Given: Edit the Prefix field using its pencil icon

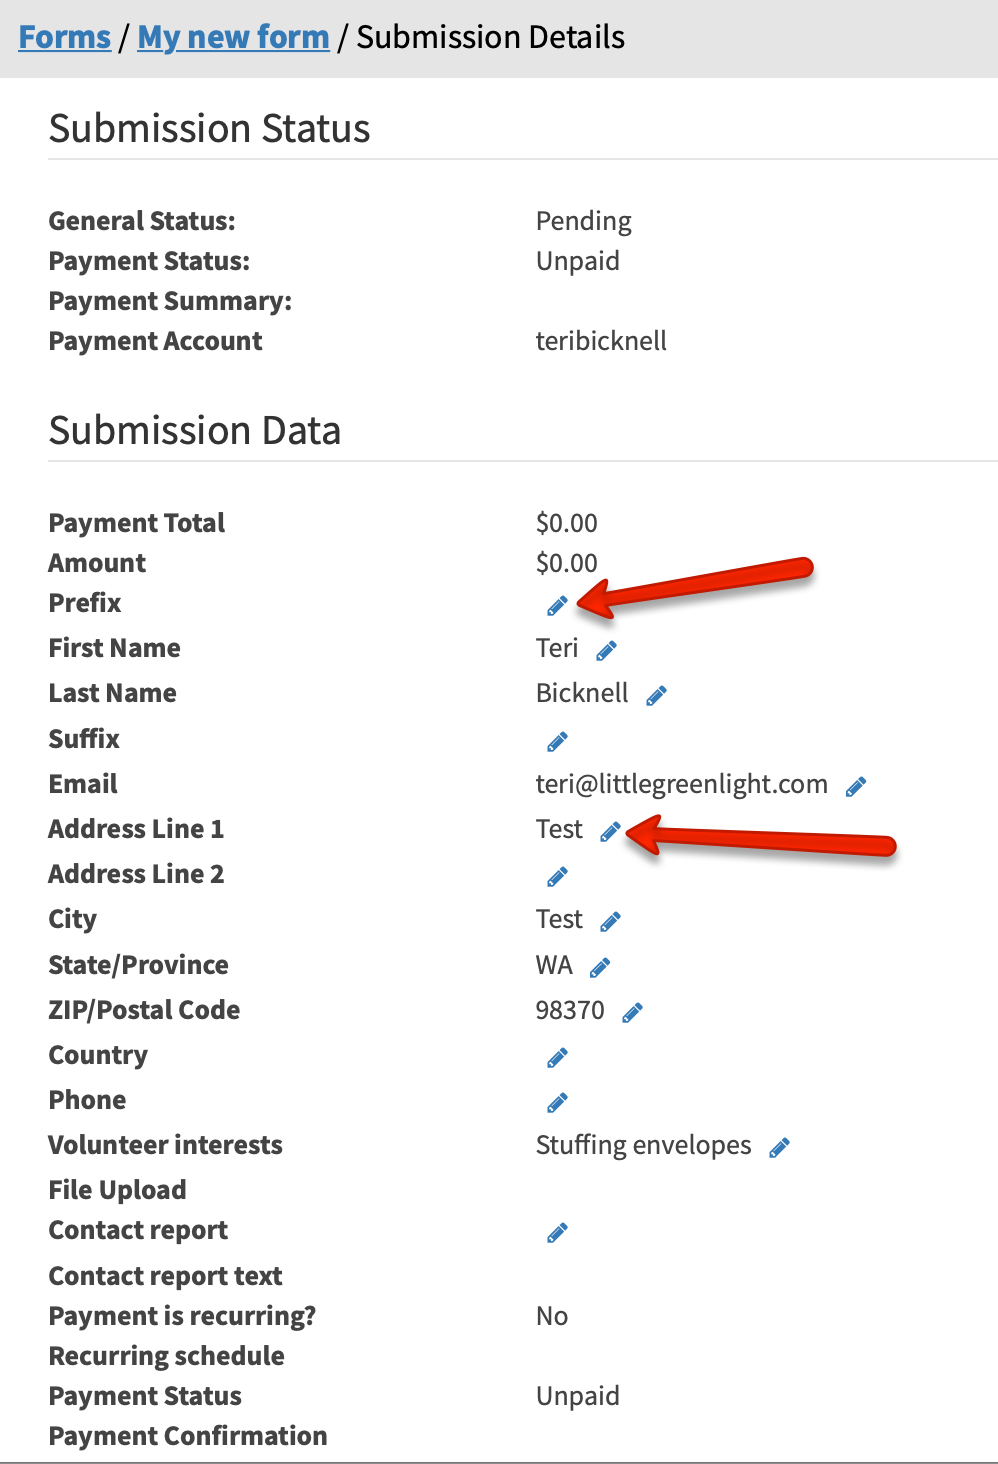Looking at the screenshot, I should tap(557, 604).
